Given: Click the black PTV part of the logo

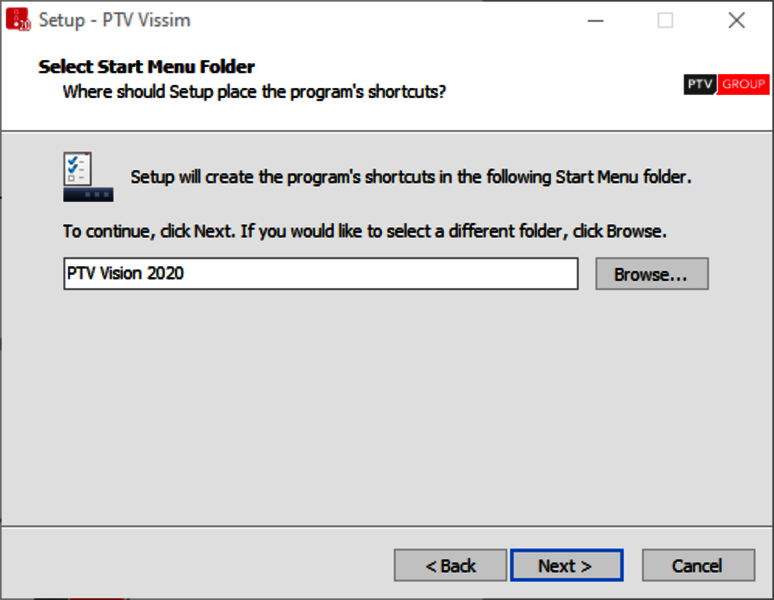Looking at the screenshot, I should point(700,84).
